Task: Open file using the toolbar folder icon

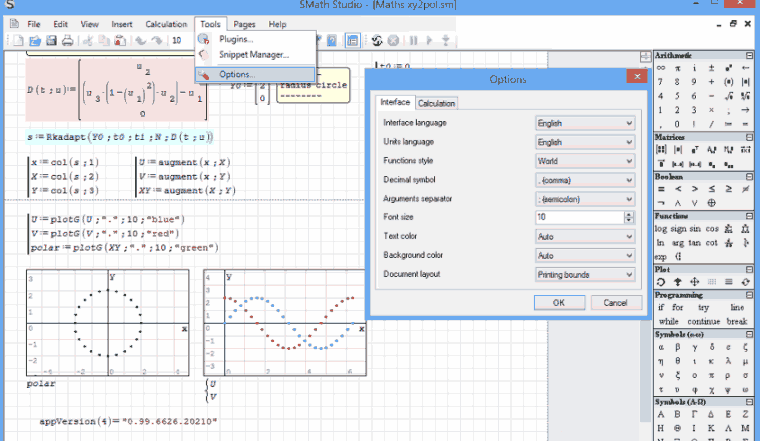Action: pos(35,41)
